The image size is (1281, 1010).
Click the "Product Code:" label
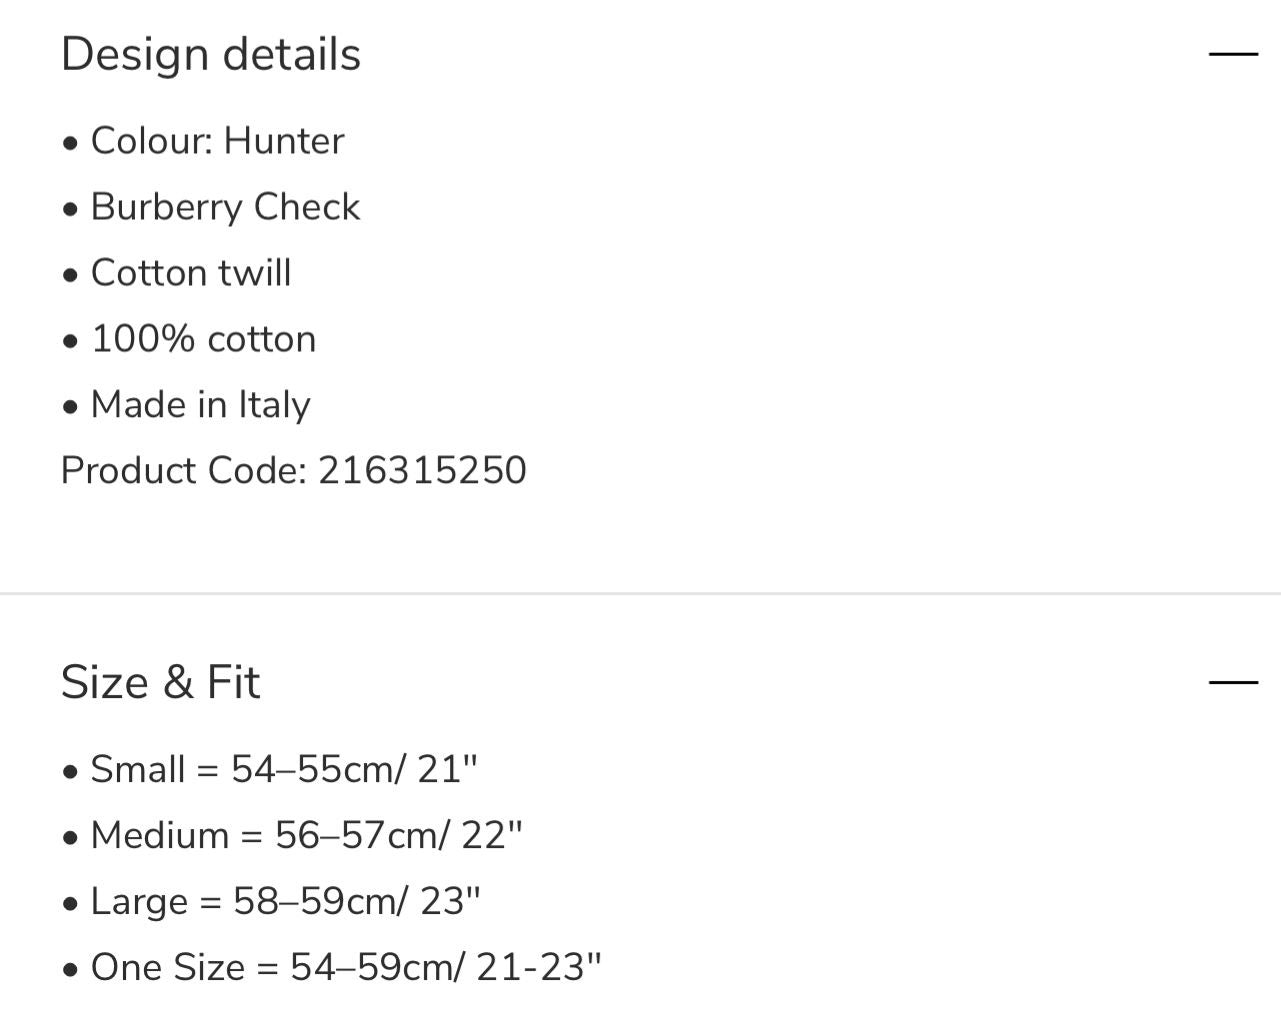[x=184, y=471]
